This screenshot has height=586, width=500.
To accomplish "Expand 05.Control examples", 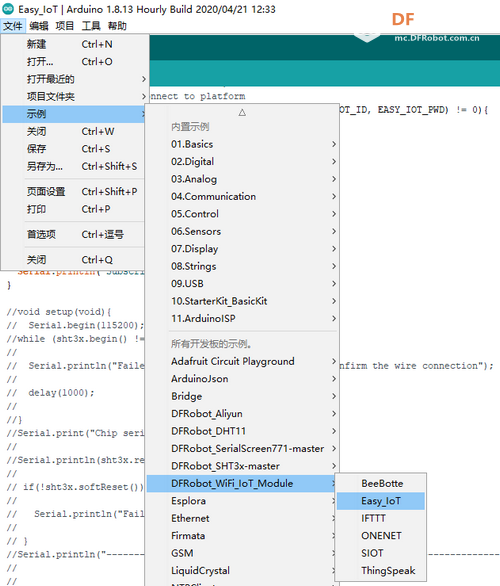I will [243, 214].
